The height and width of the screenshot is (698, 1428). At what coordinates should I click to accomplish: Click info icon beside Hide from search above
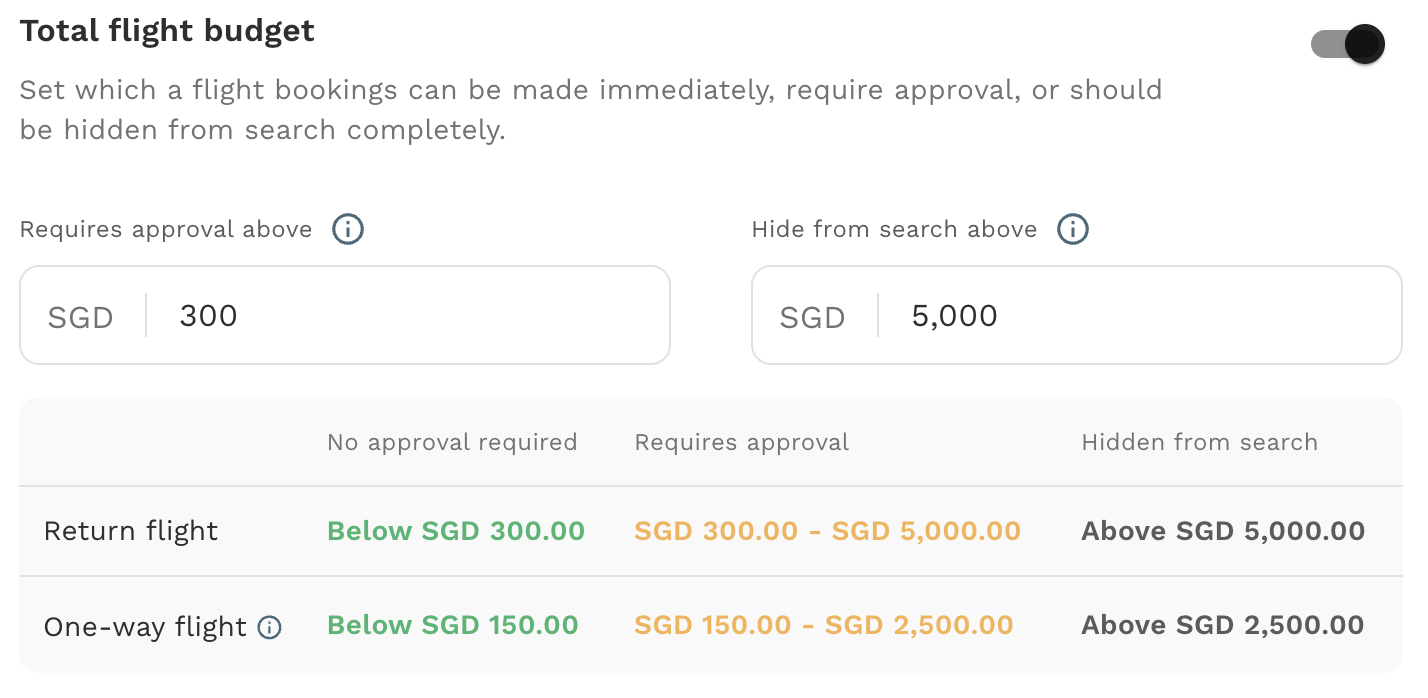point(1073,230)
